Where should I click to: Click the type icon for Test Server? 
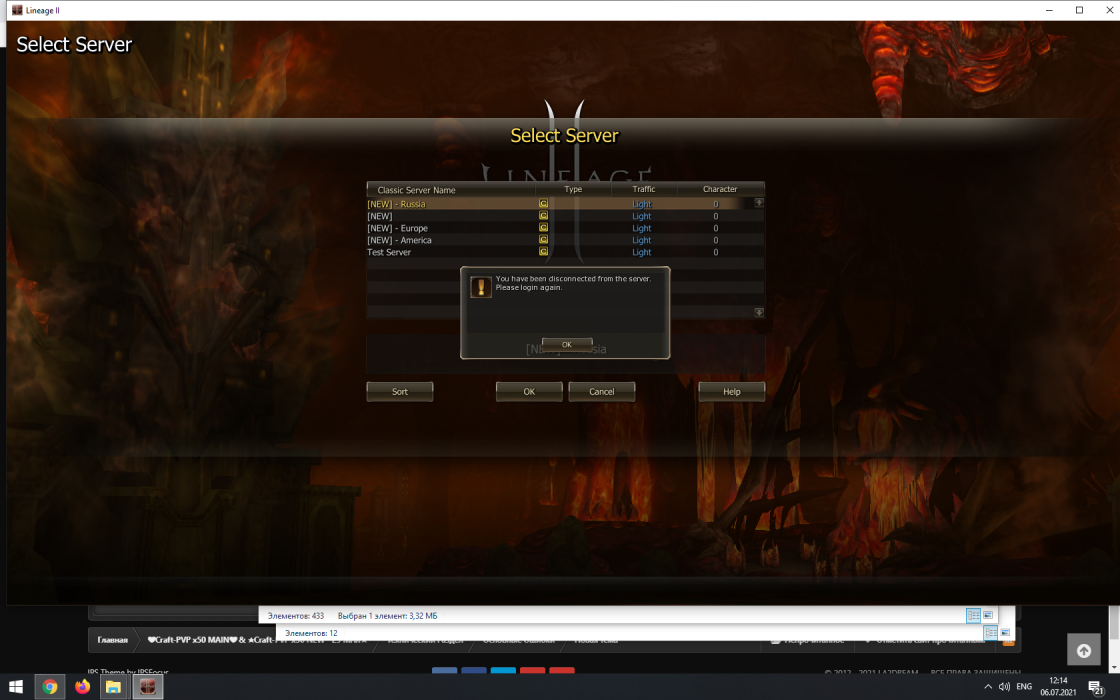pyautogui.click(x=544, y=252)
